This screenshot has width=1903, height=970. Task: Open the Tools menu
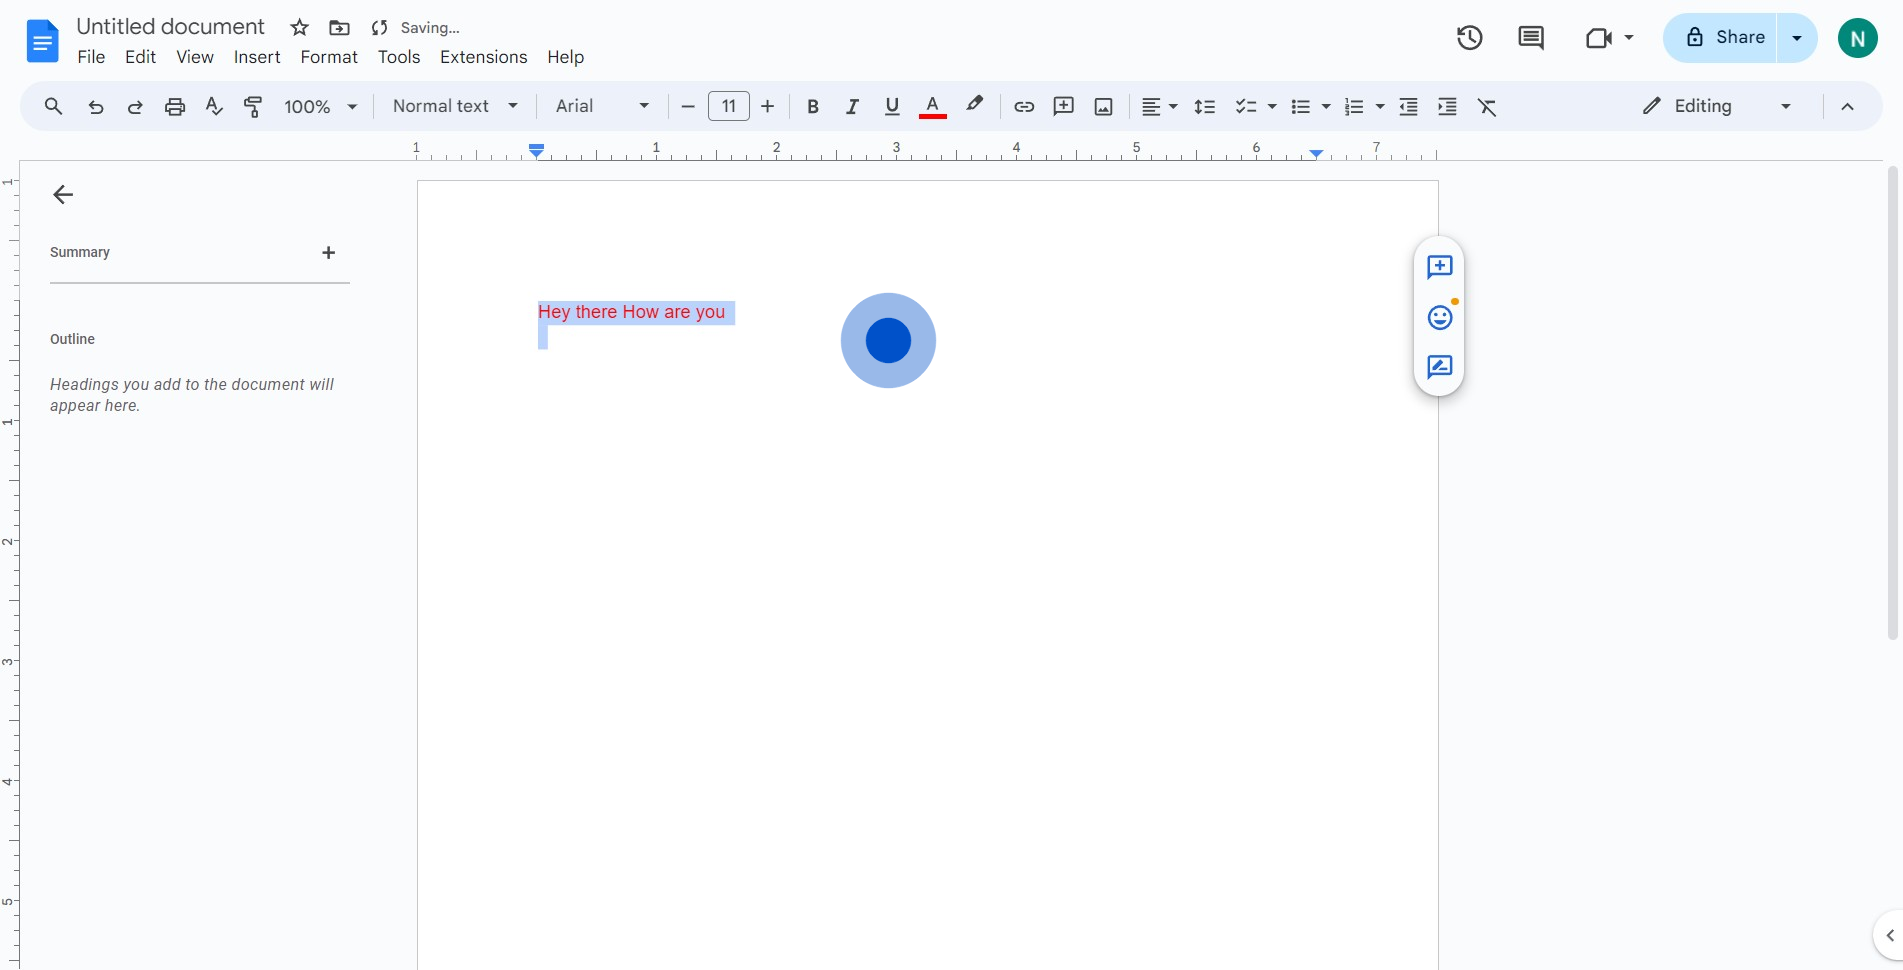[x=399, y=57]
